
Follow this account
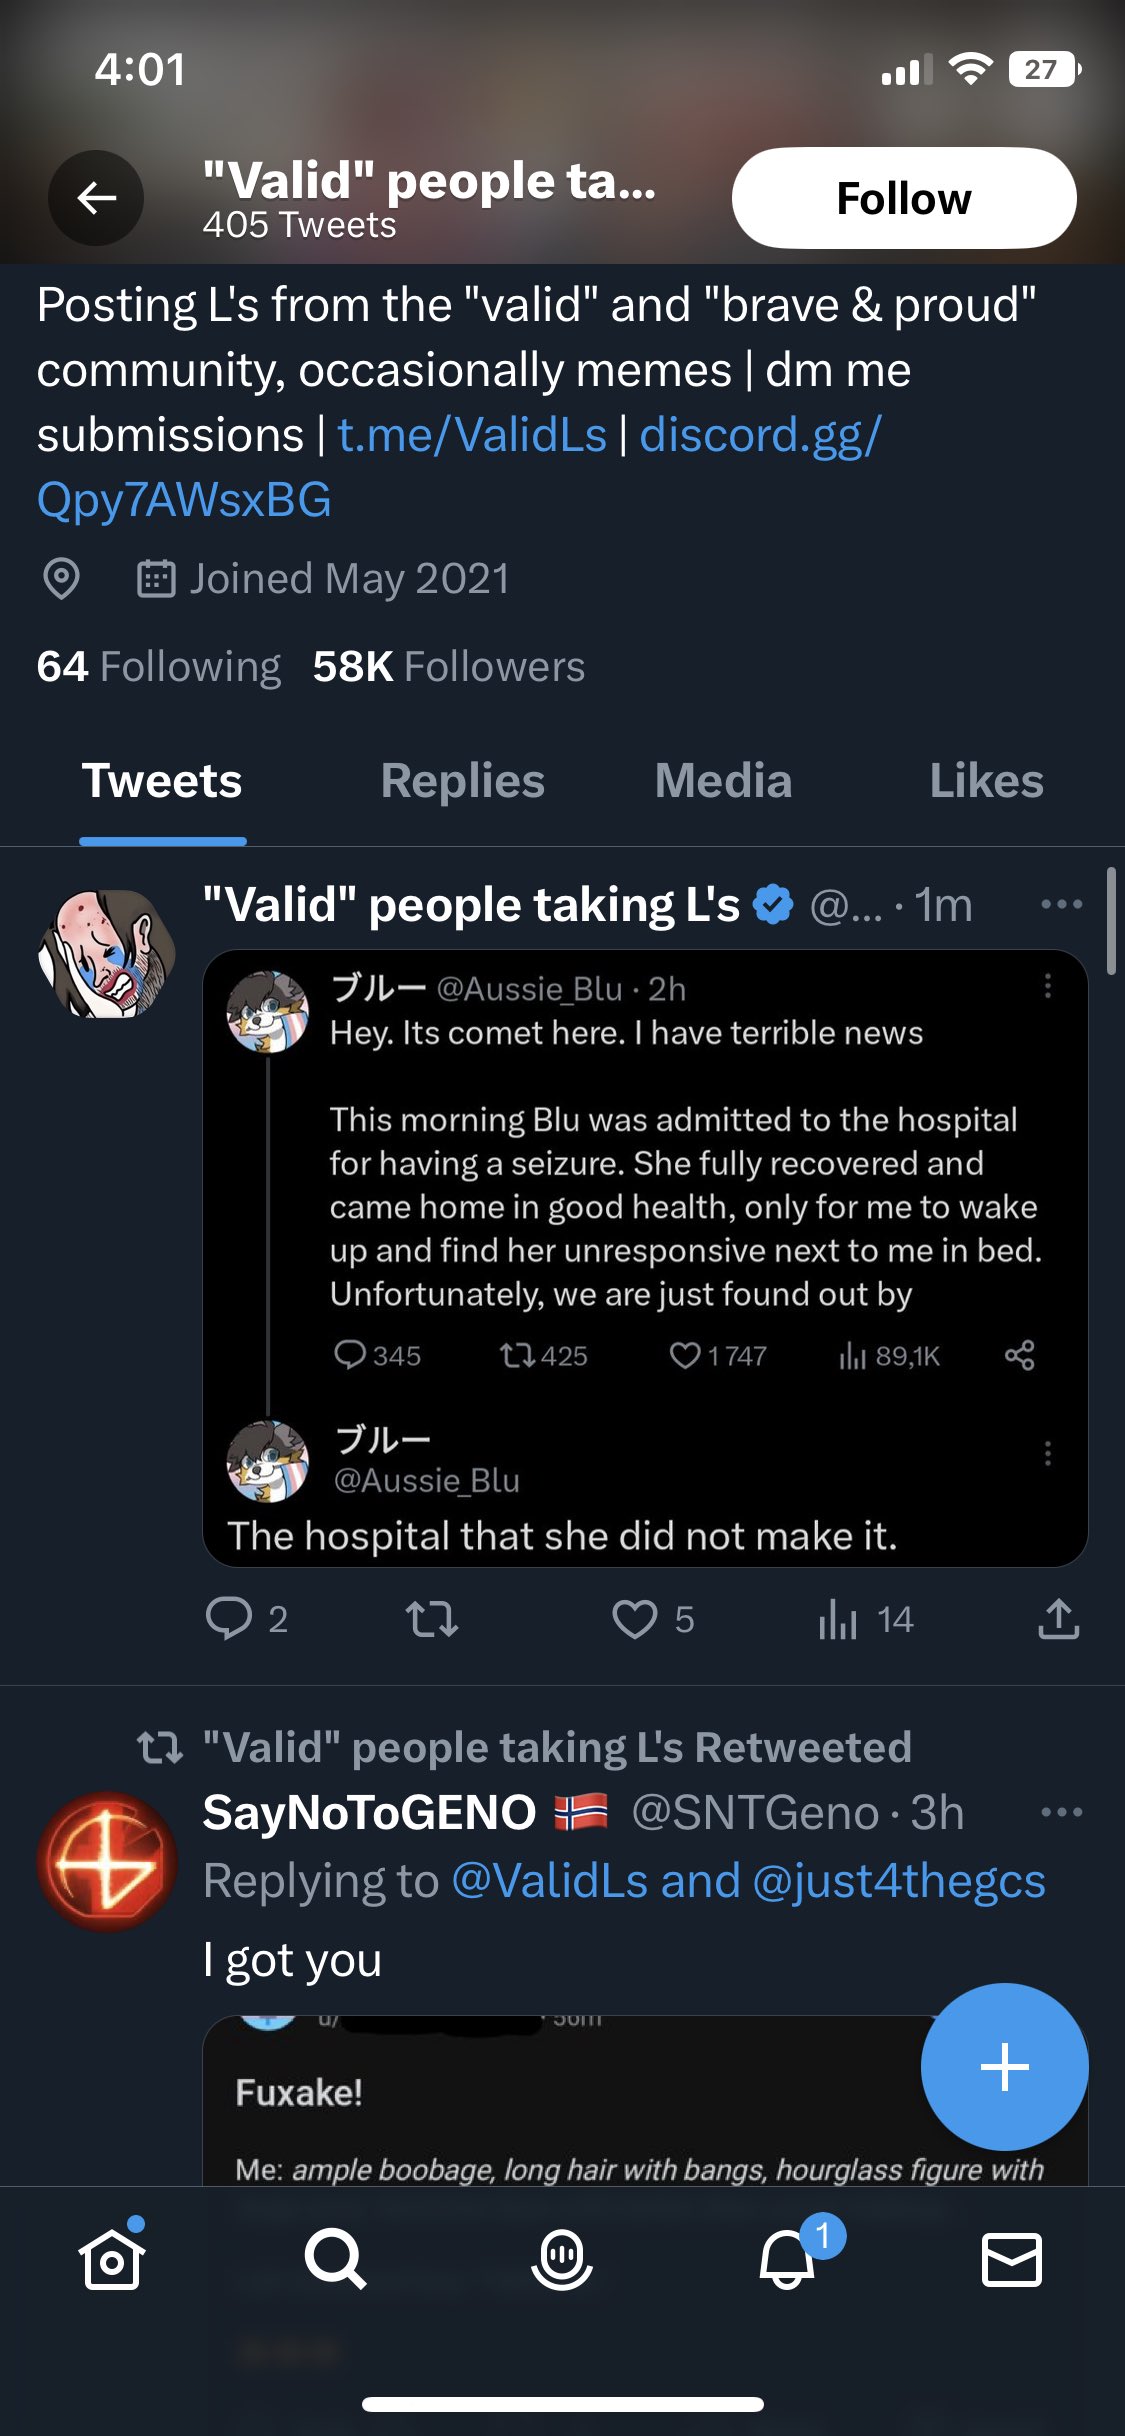(x=903, y=198)
